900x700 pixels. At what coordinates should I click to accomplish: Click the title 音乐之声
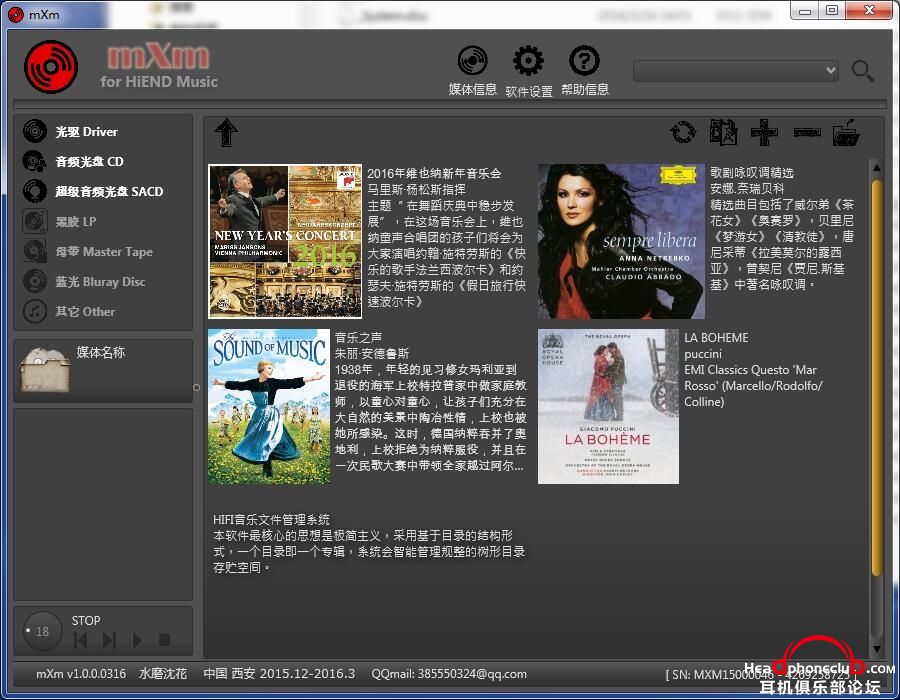click(358, 337)
